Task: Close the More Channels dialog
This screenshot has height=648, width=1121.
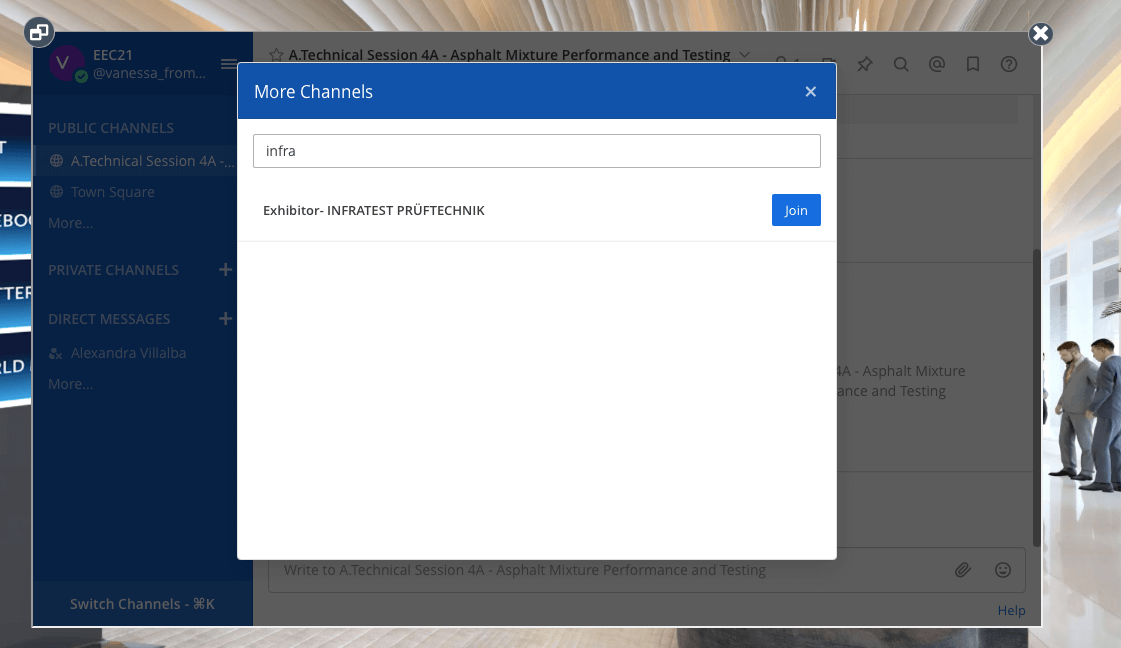Action: [x=811, y=92]
